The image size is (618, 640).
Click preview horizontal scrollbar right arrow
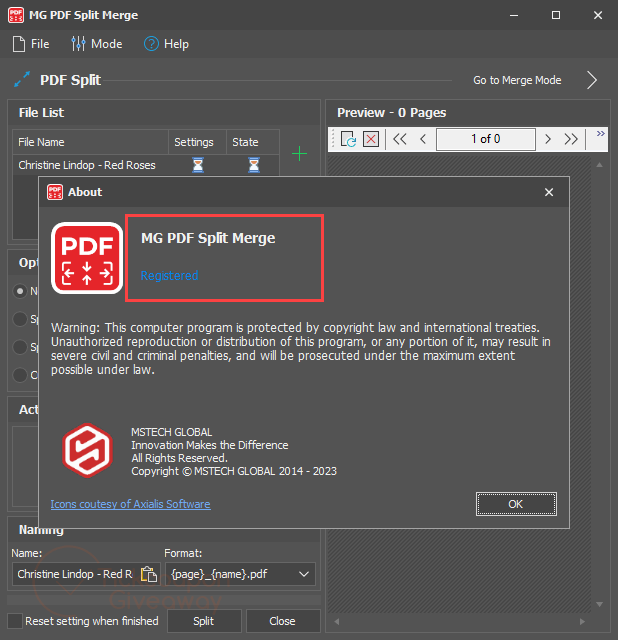click(582, 622)
